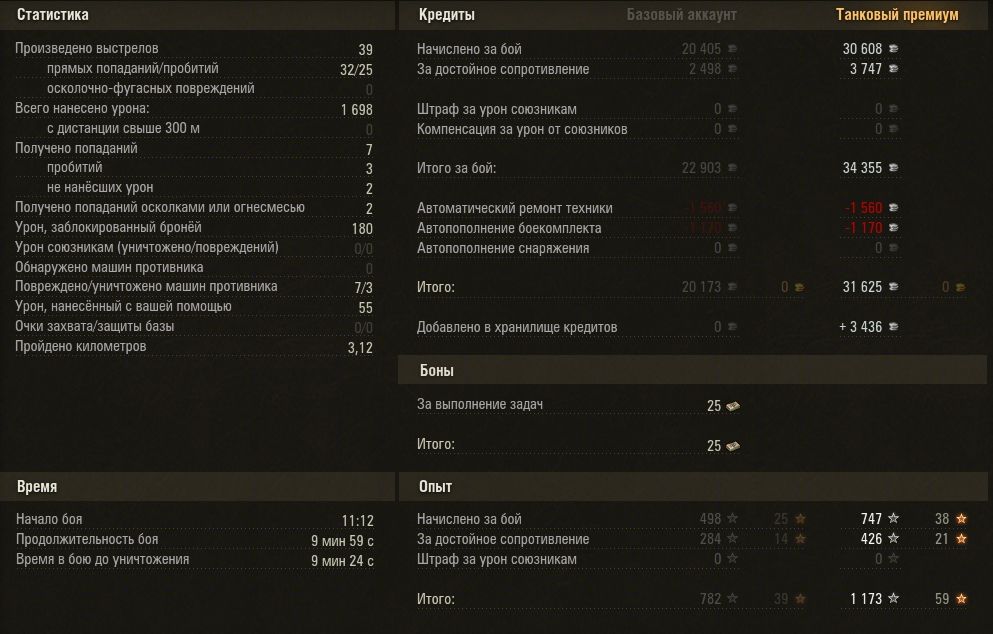993x634 pixels.
Task: Click the credits icon beside 34 355
Action: 893,168
